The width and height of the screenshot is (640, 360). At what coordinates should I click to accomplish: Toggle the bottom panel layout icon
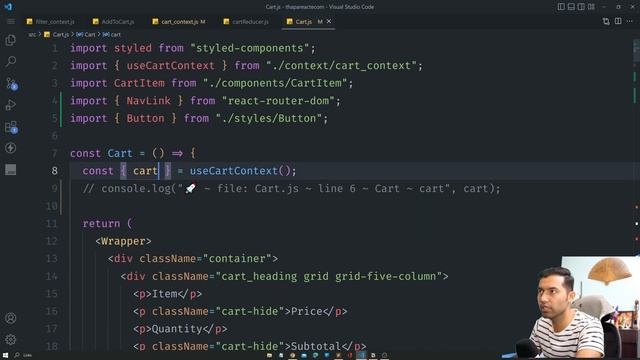click(x=571, y=7)
